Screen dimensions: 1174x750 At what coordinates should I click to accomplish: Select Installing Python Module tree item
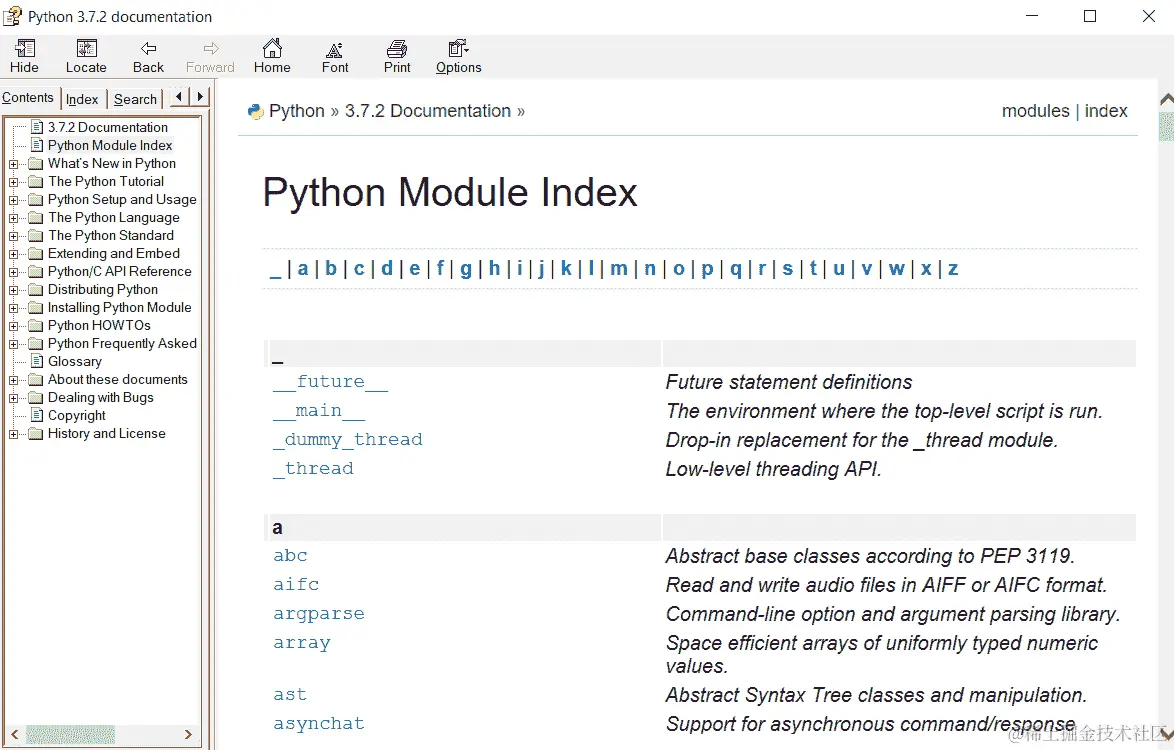(120, 308)
